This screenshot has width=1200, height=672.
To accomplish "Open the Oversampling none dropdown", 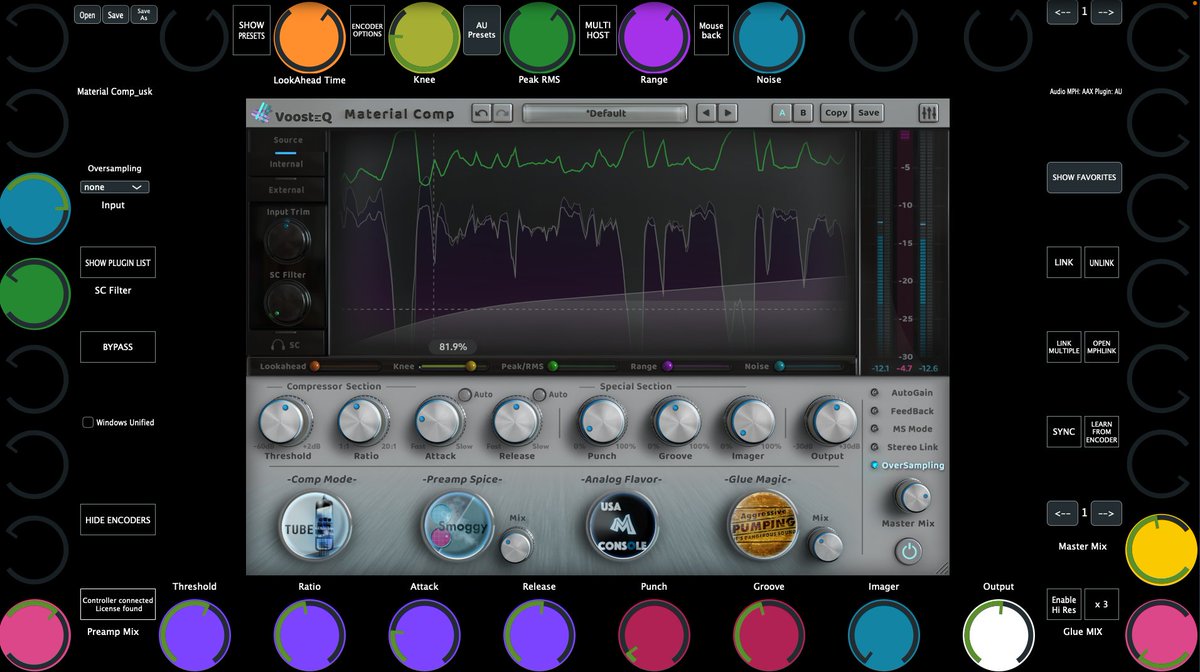I will (x=115, y=187).
